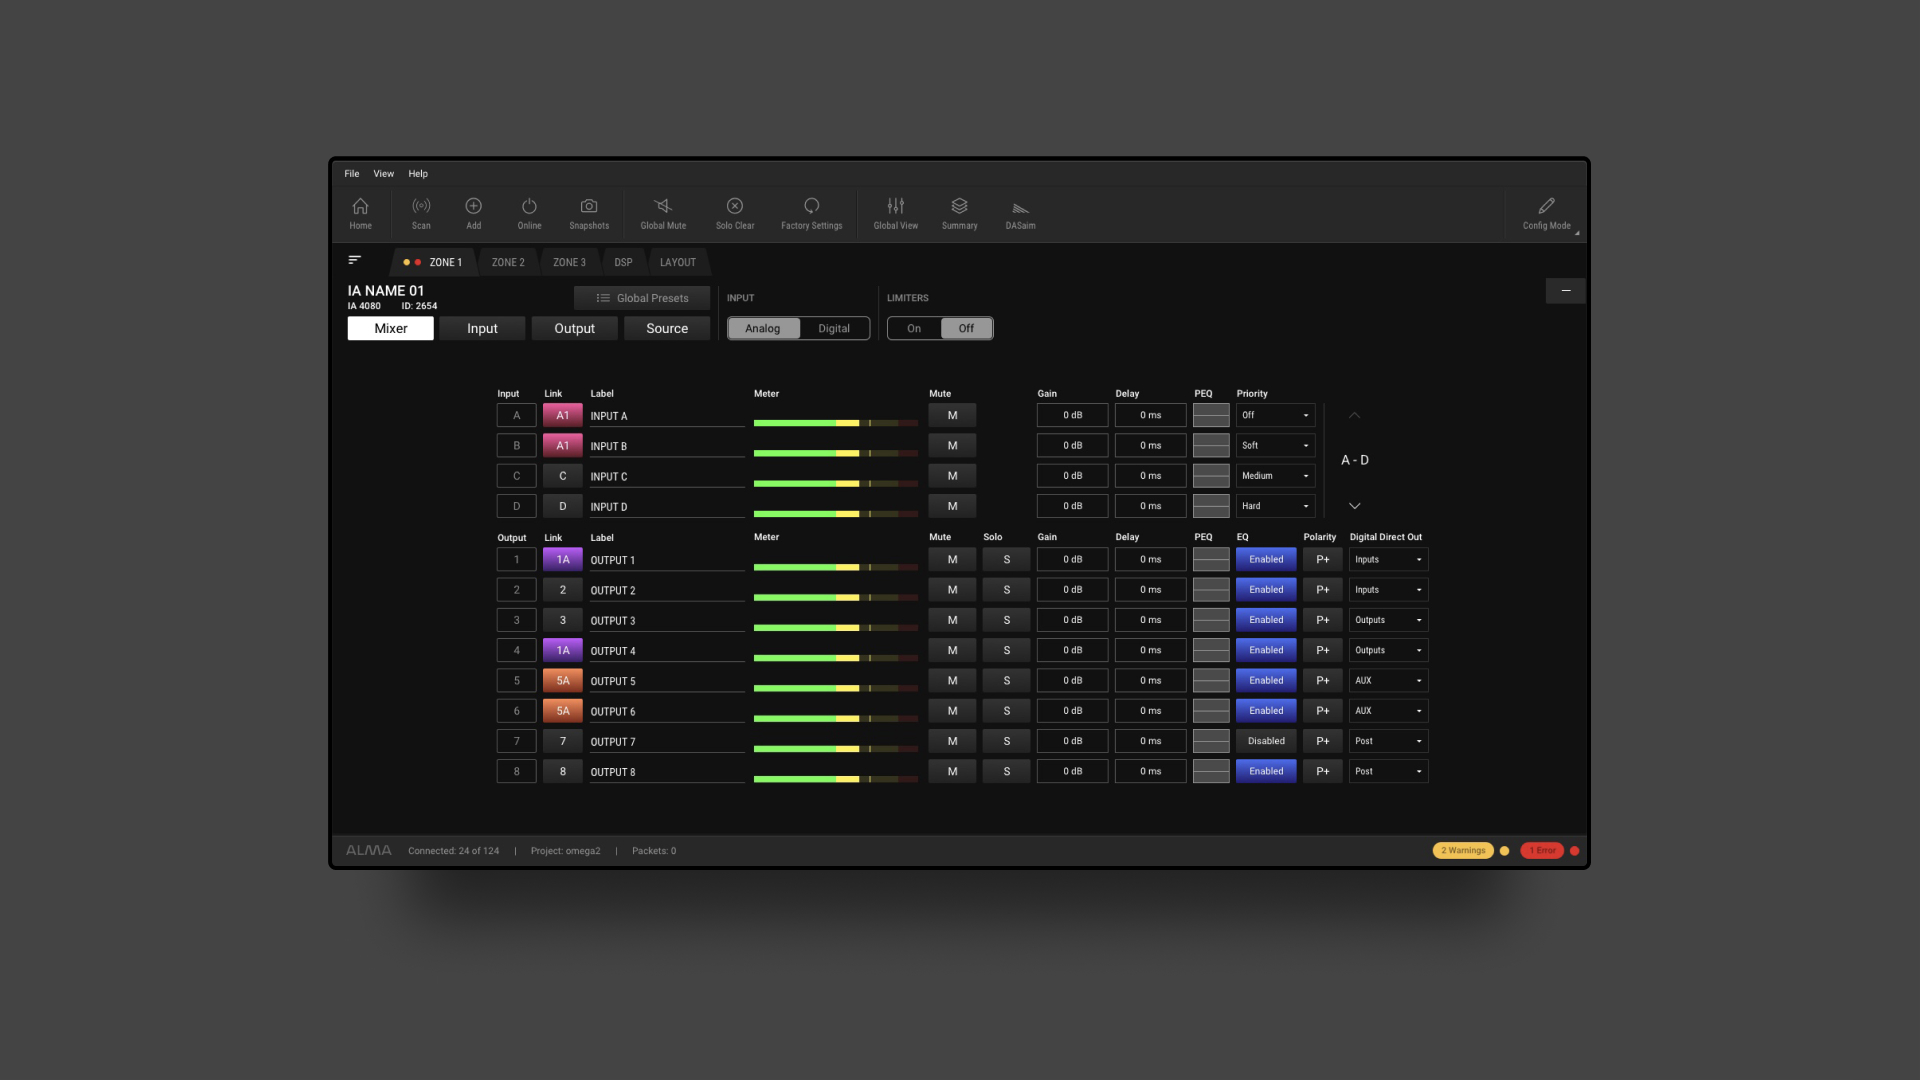
Task: Open INPUT C priority dropdown
Action: (1275, 476)
